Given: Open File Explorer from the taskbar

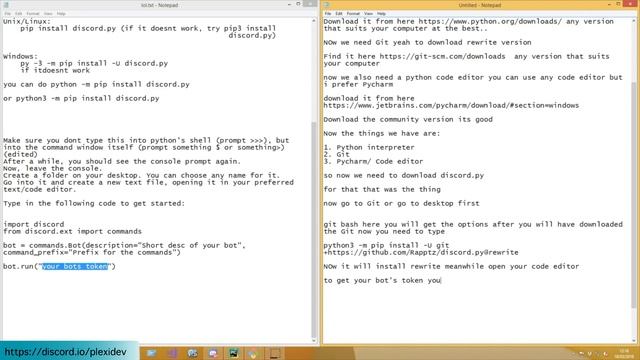Looking at the screenshot, I should 151,353.
